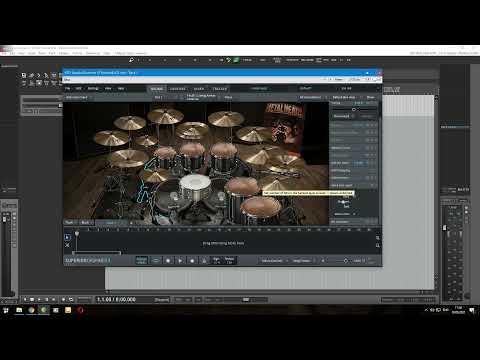Viewport: 480px width, 360px height.
Task: Stop playback in Superior Drummer transport
Action: point(168,261)
